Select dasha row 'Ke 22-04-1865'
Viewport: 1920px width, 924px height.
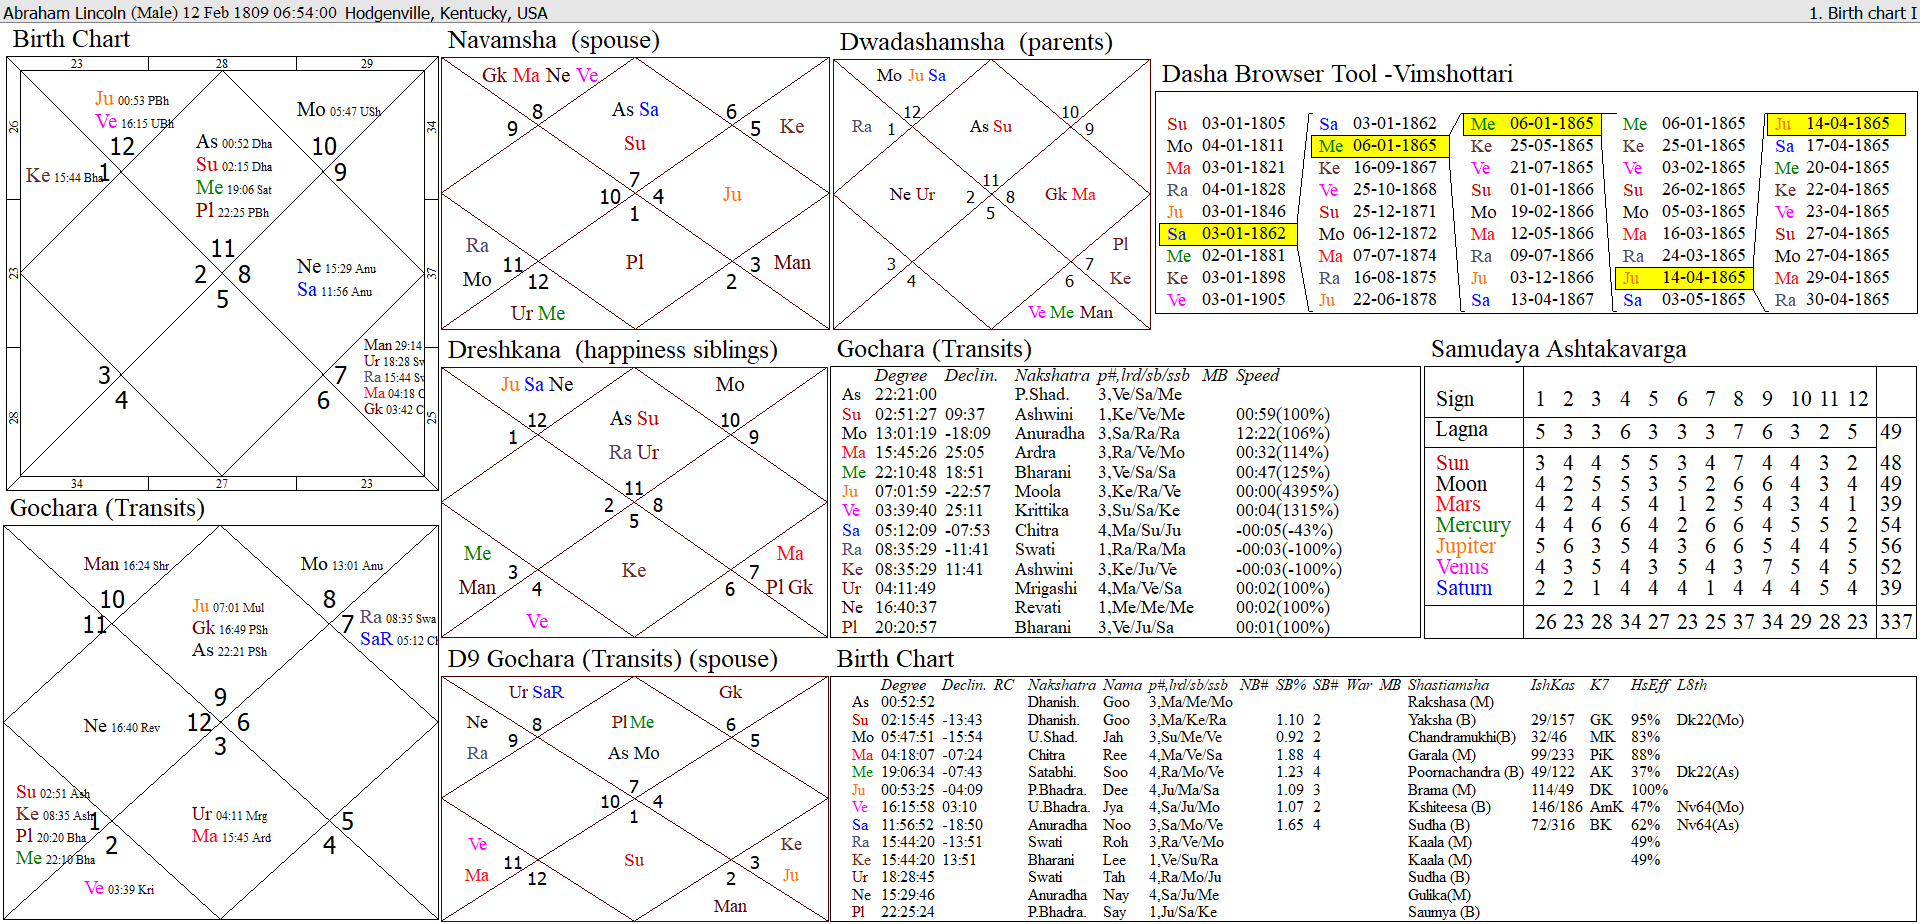[1833, 190]
